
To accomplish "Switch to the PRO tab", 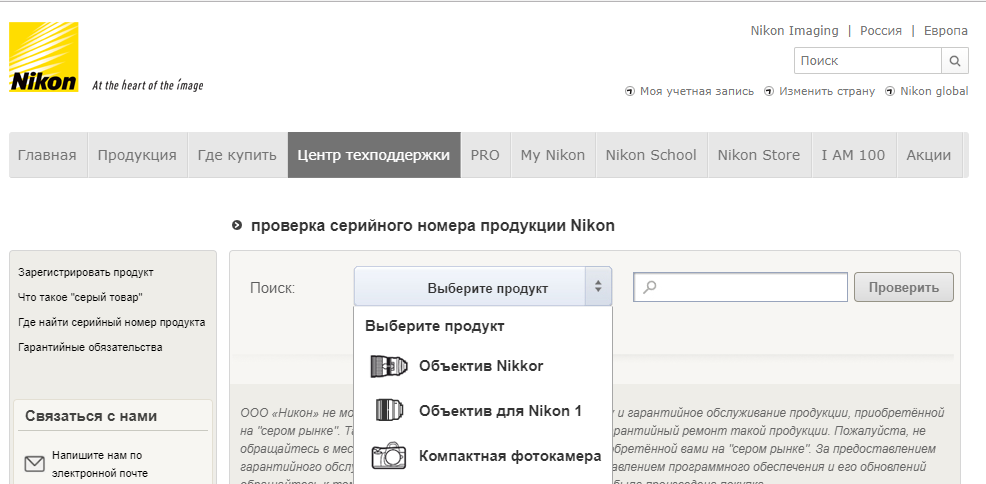I will (485, 155).
